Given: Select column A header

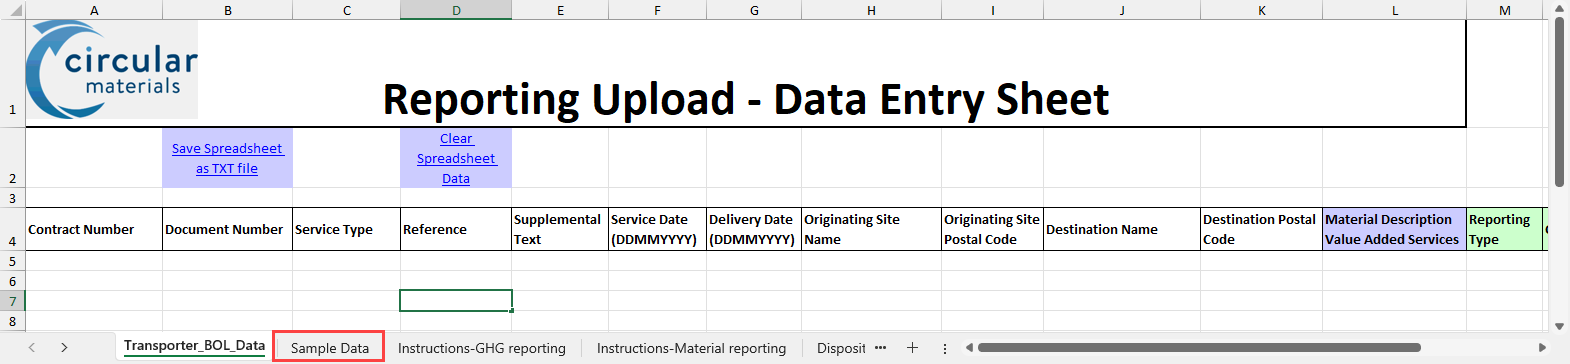Looking at the screenshot, I should pyautogui.click(x=94, y=10).
